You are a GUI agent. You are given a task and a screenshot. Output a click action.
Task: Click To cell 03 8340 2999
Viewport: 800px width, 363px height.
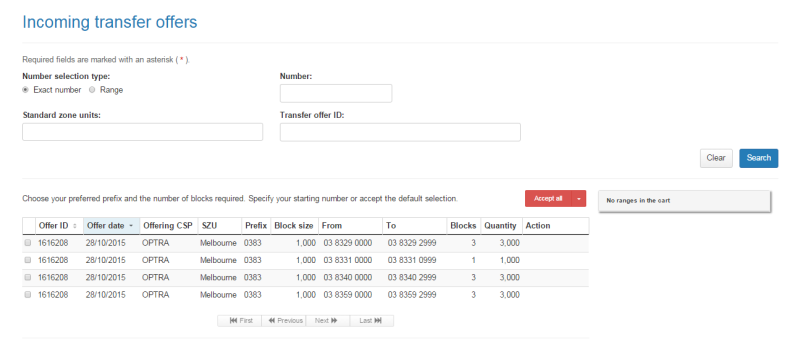pyautogui.click(x=412, y=277)
